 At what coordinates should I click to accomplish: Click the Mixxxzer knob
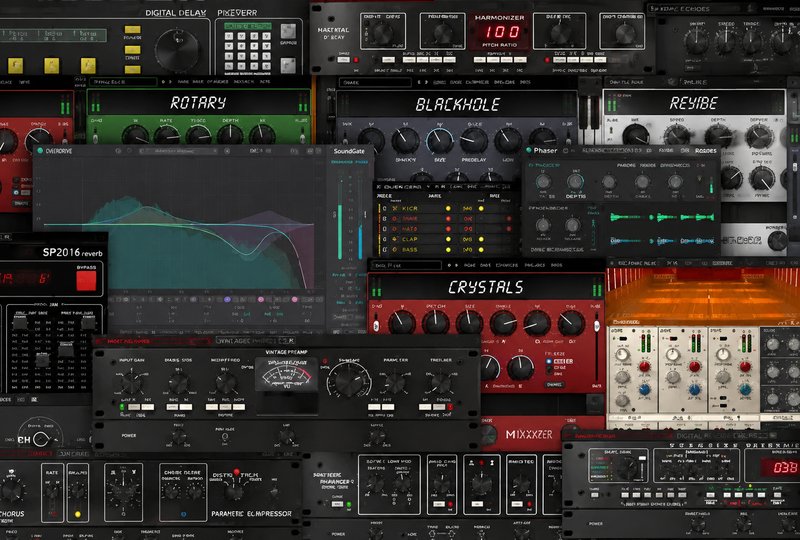489,434
